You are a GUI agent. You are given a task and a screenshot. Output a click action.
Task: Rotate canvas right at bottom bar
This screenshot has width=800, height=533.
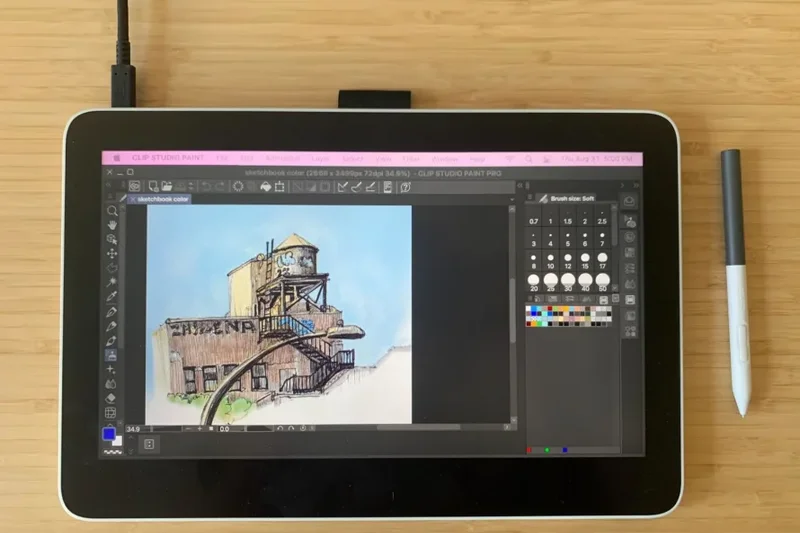[291, 428]
